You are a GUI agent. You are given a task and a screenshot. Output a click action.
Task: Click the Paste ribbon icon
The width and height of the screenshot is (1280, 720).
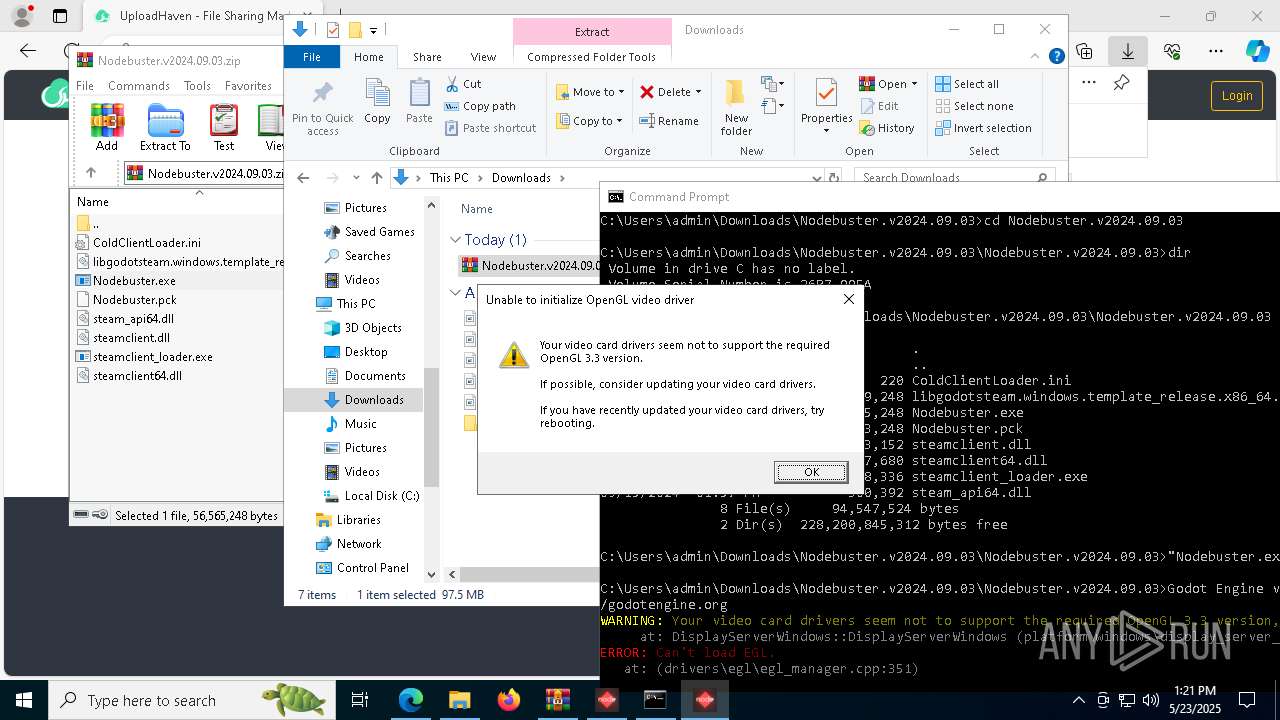419,102
